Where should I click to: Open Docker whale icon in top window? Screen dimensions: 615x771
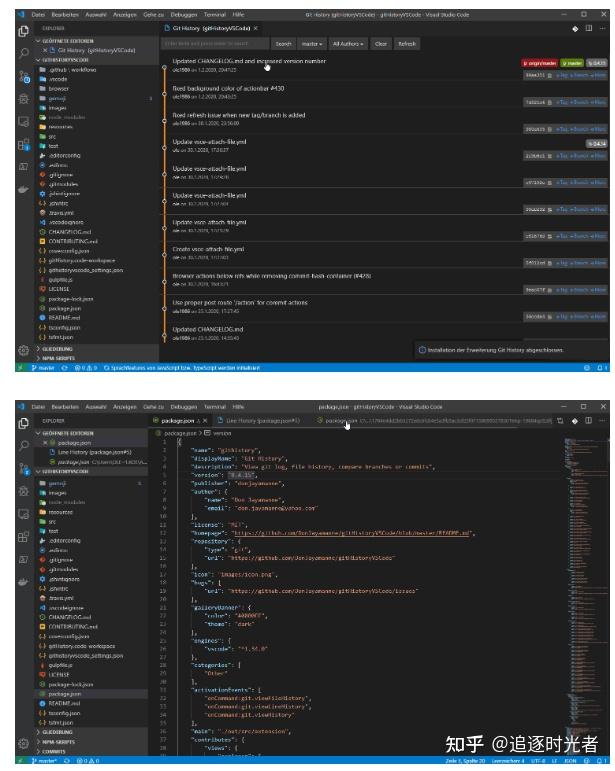[x=23, y=189]
